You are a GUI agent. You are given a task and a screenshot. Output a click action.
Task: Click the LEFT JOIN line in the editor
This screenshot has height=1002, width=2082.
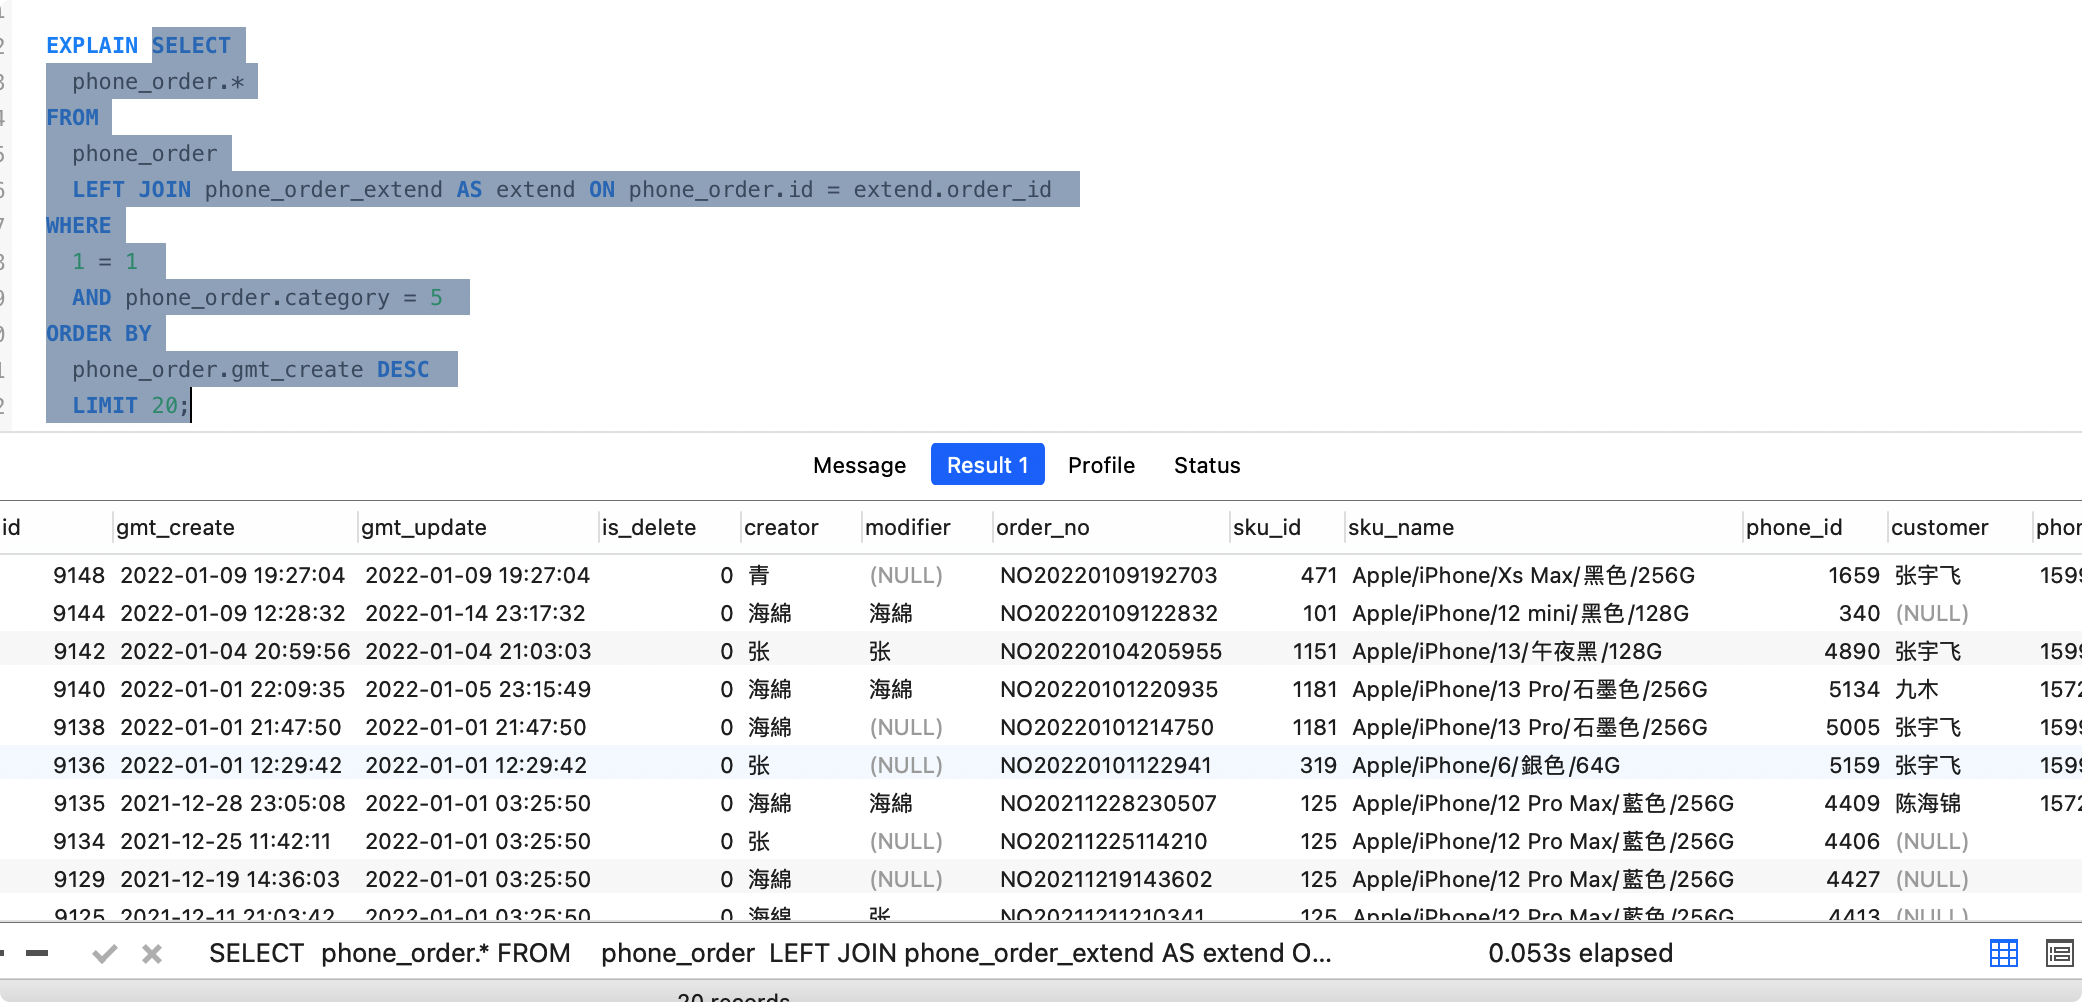point(562,189)
